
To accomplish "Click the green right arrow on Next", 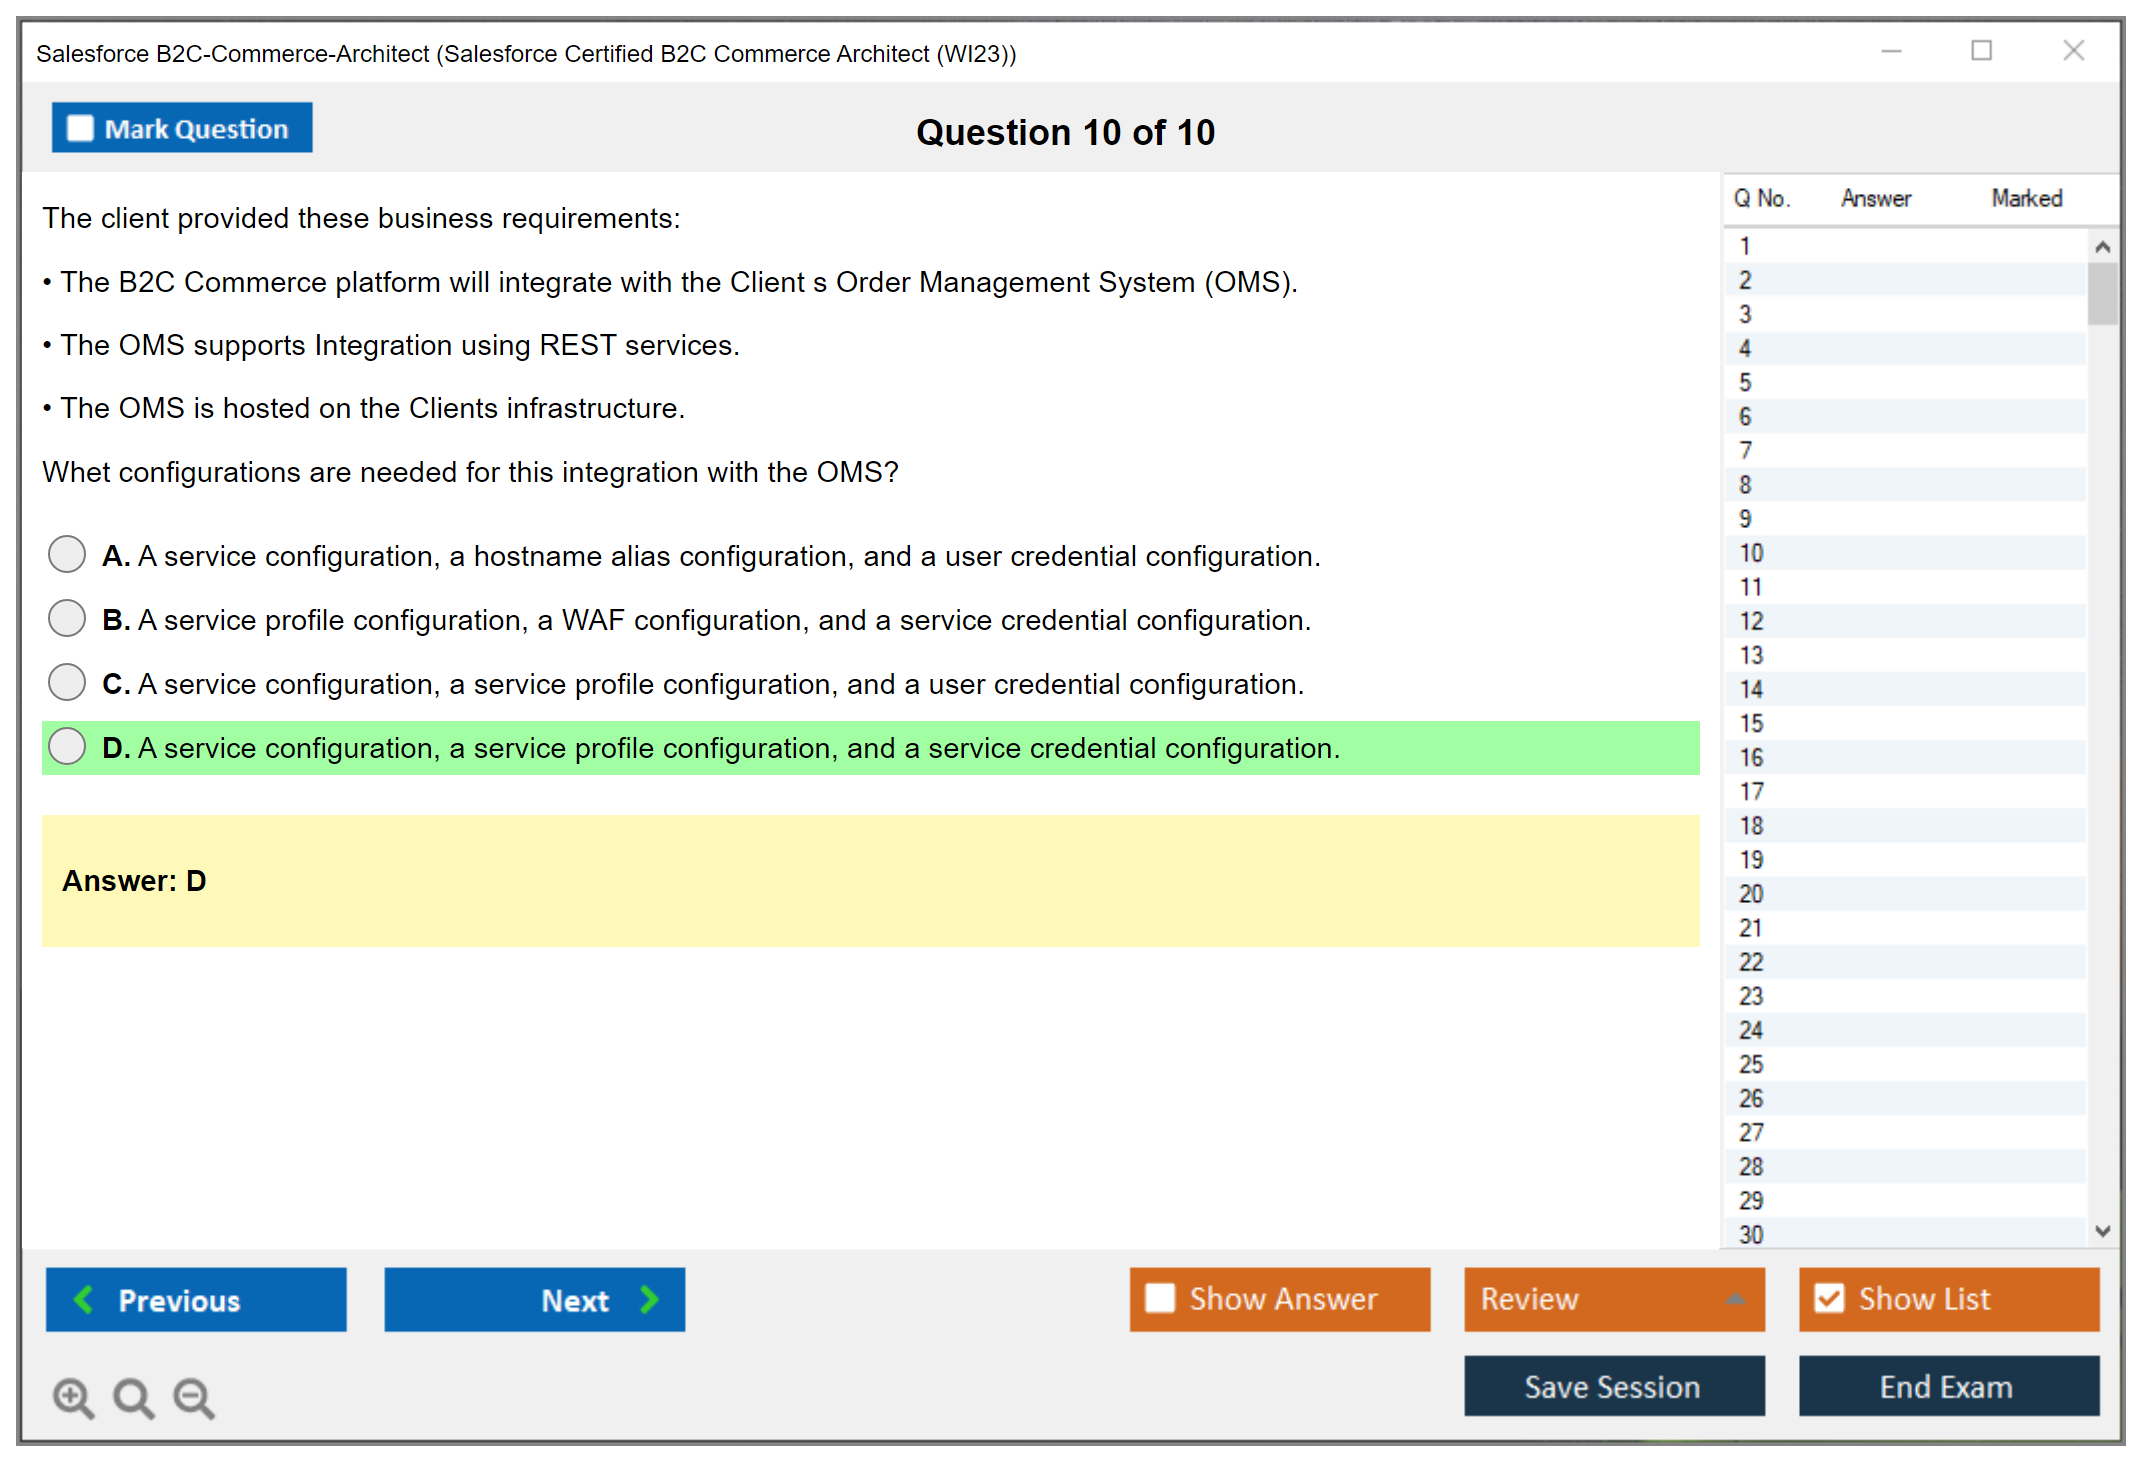I will (x=650, y=1299).
